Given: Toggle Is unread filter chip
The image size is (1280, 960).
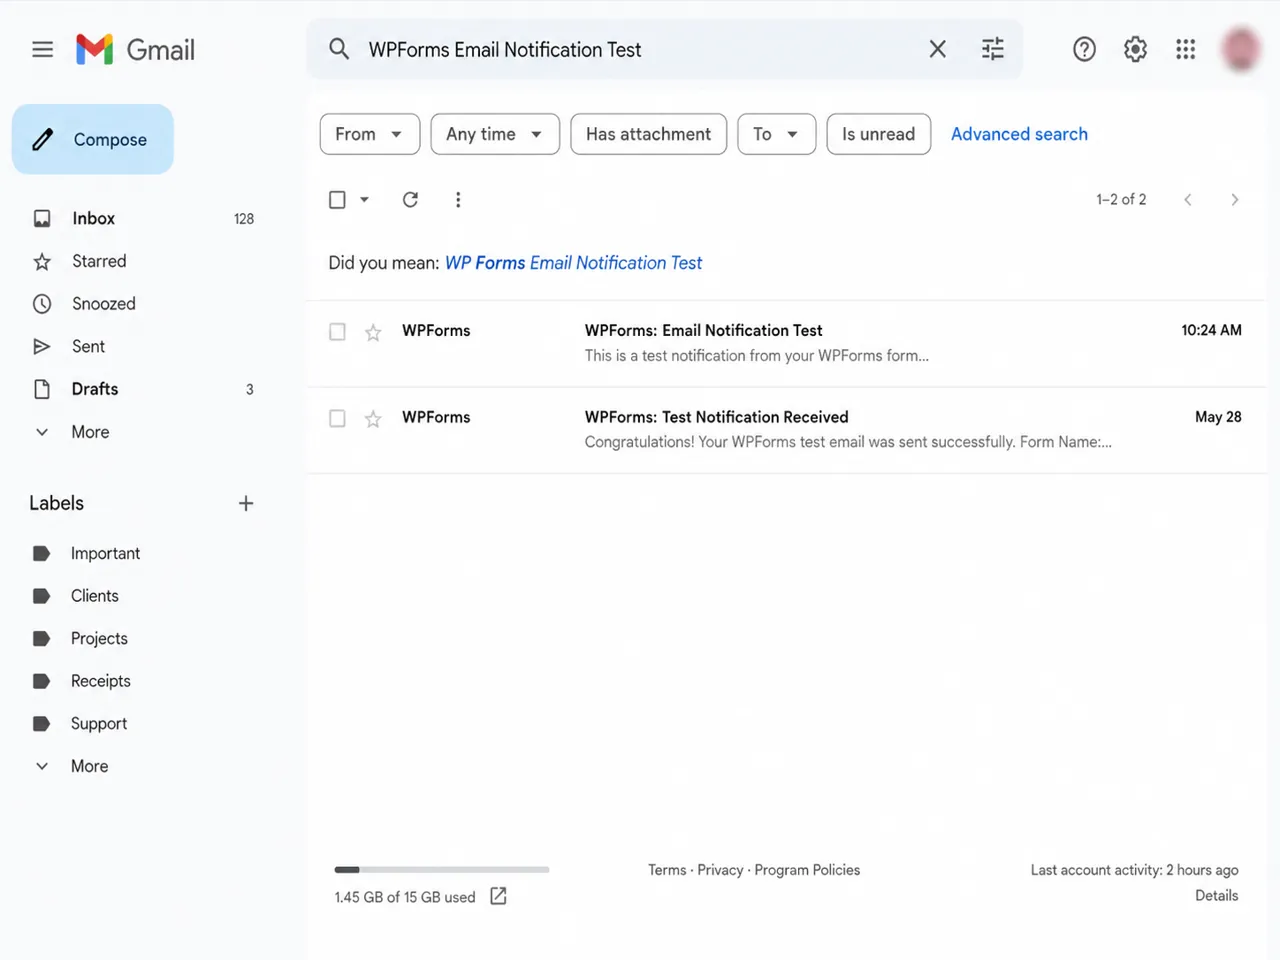Looking at the screenshot, I should pos(879,134).
